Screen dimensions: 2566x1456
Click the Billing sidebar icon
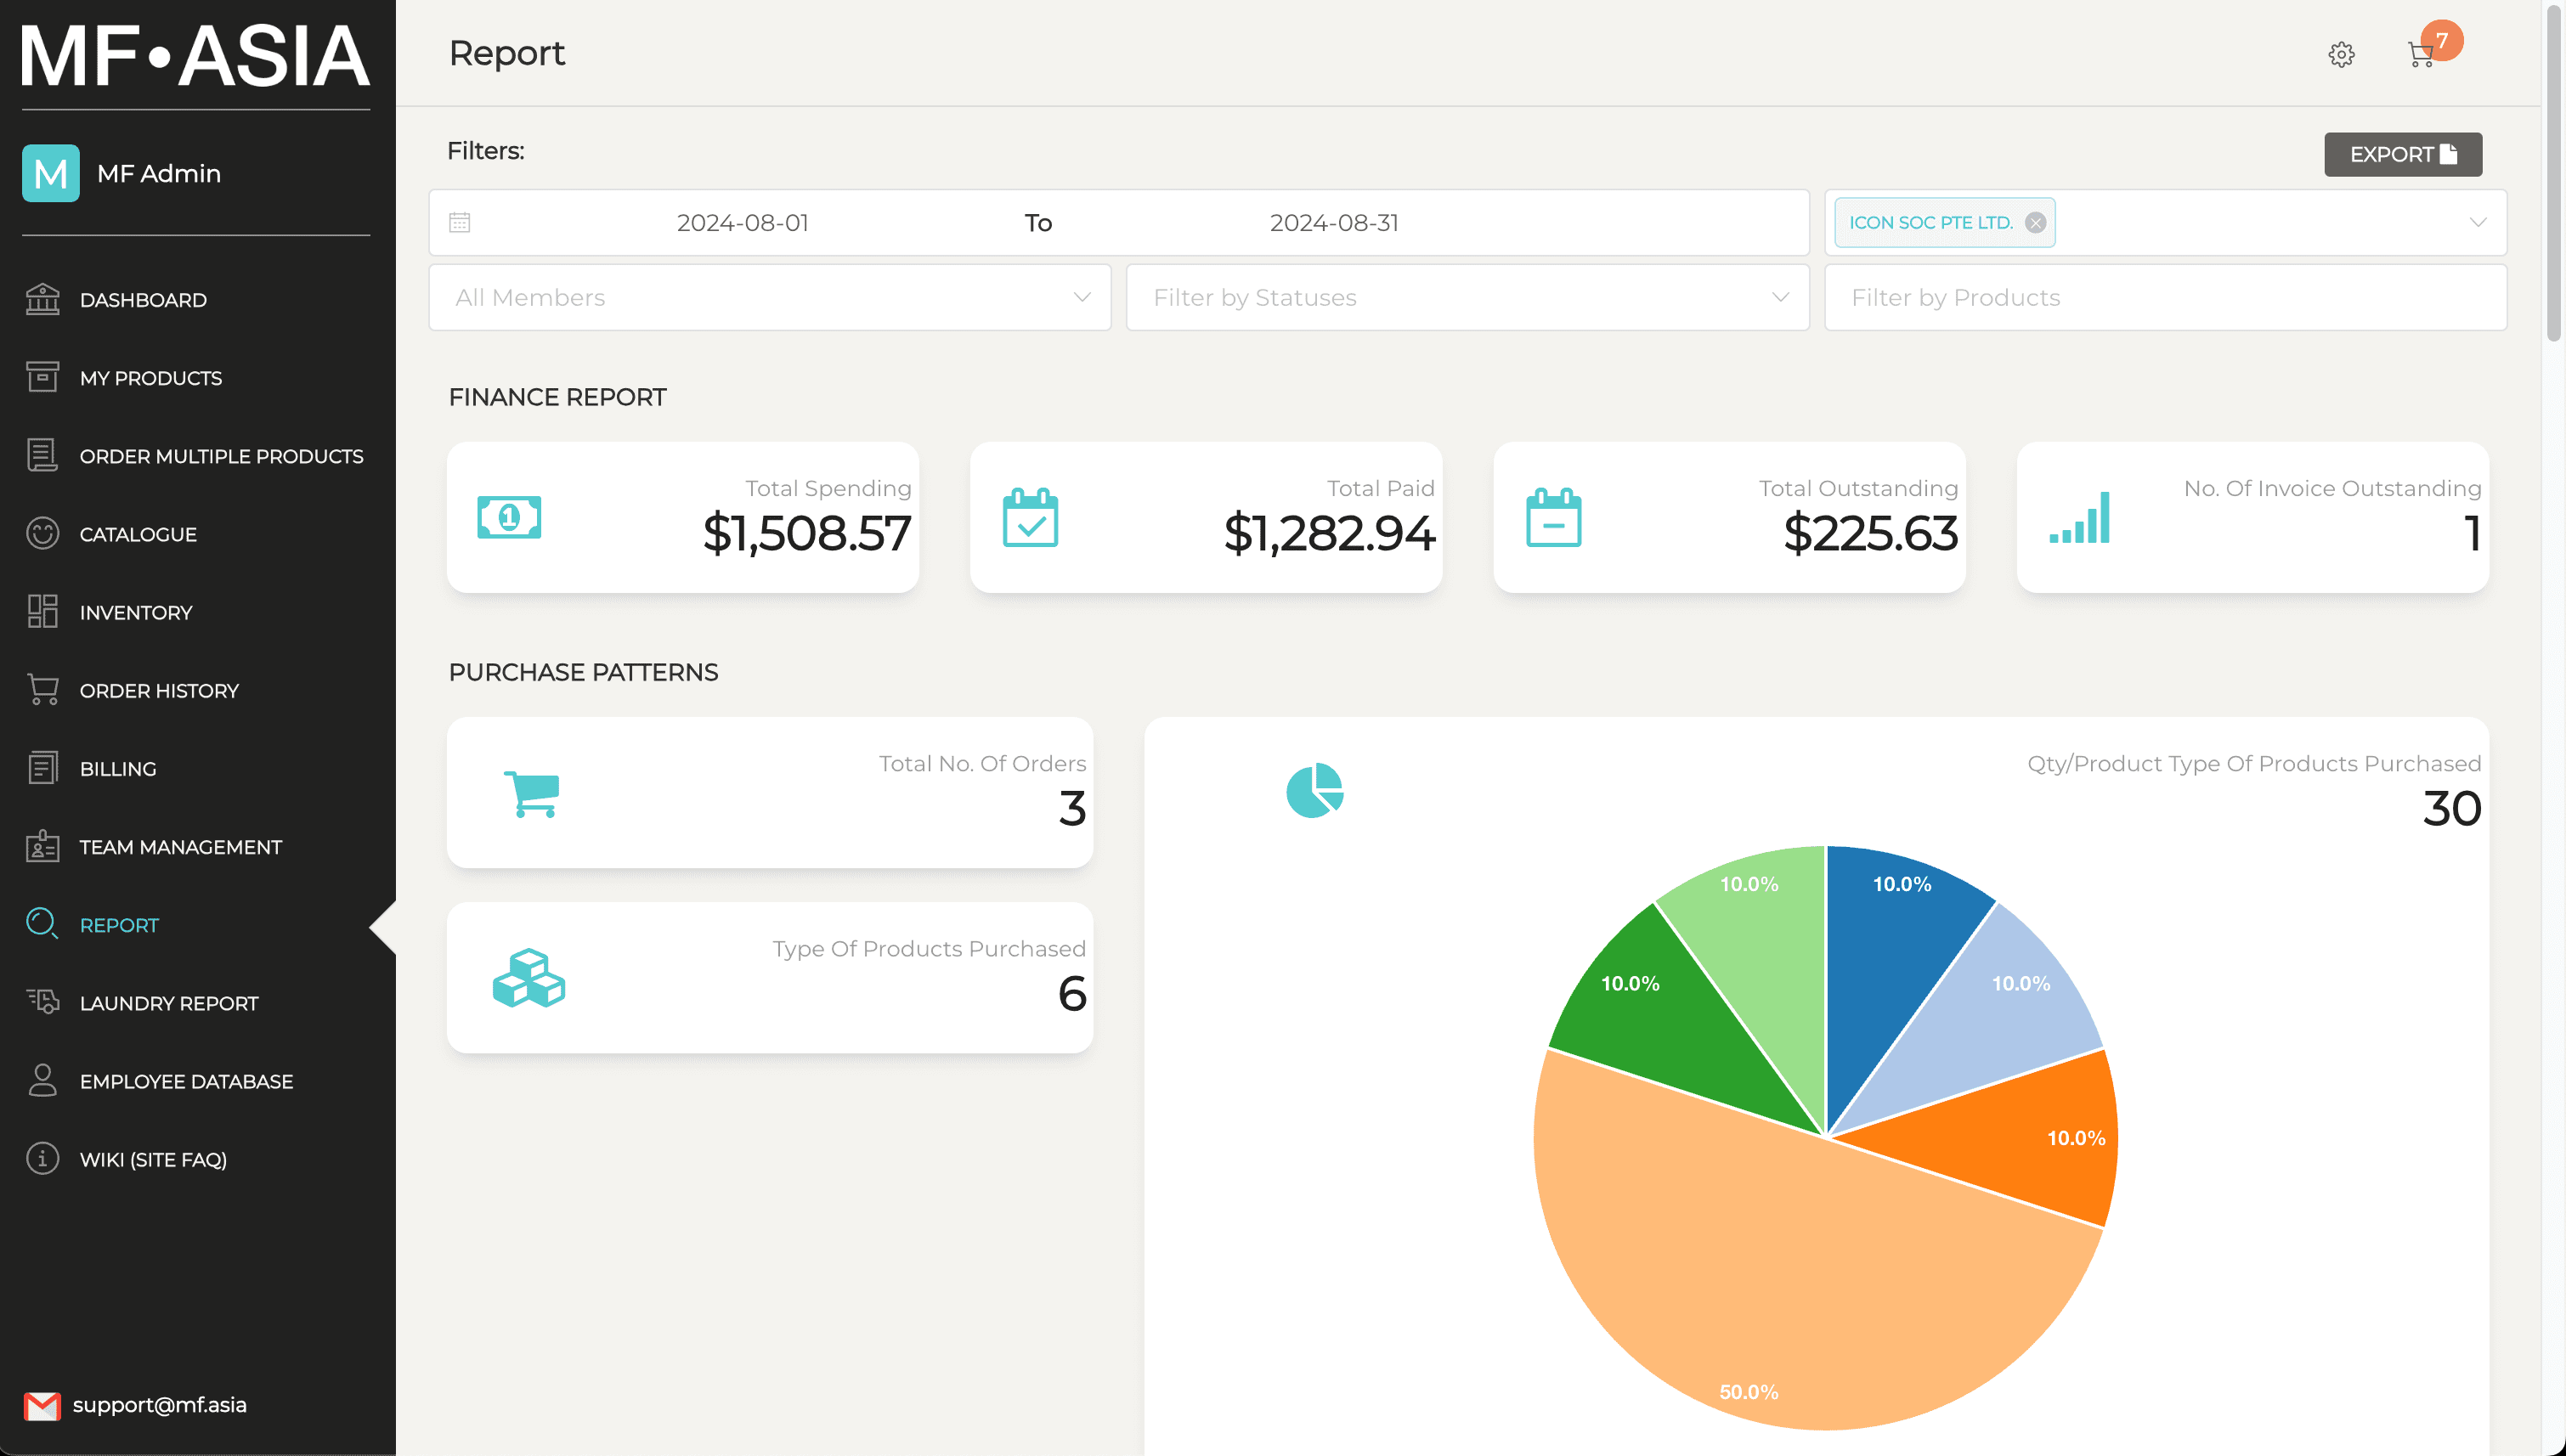42,767
